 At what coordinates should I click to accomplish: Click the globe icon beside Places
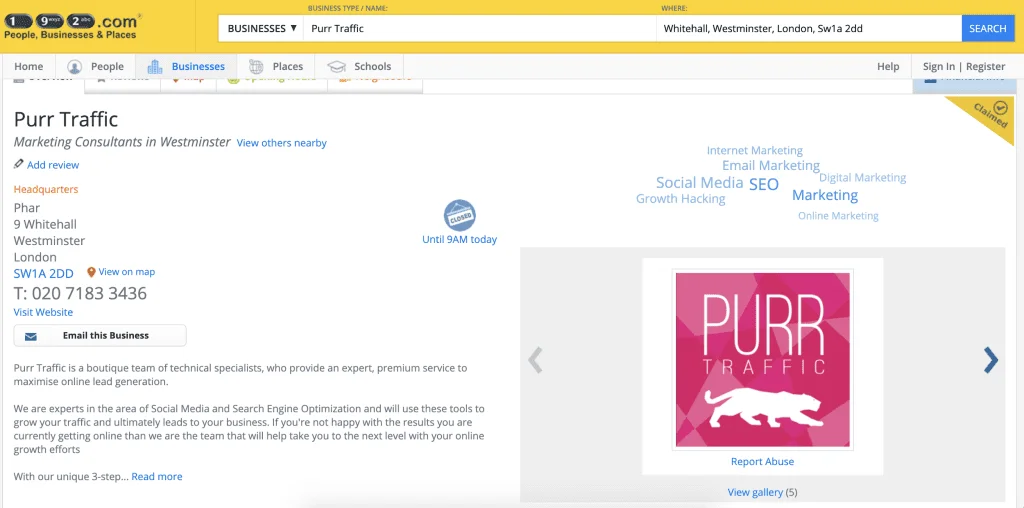coord(256,67)
